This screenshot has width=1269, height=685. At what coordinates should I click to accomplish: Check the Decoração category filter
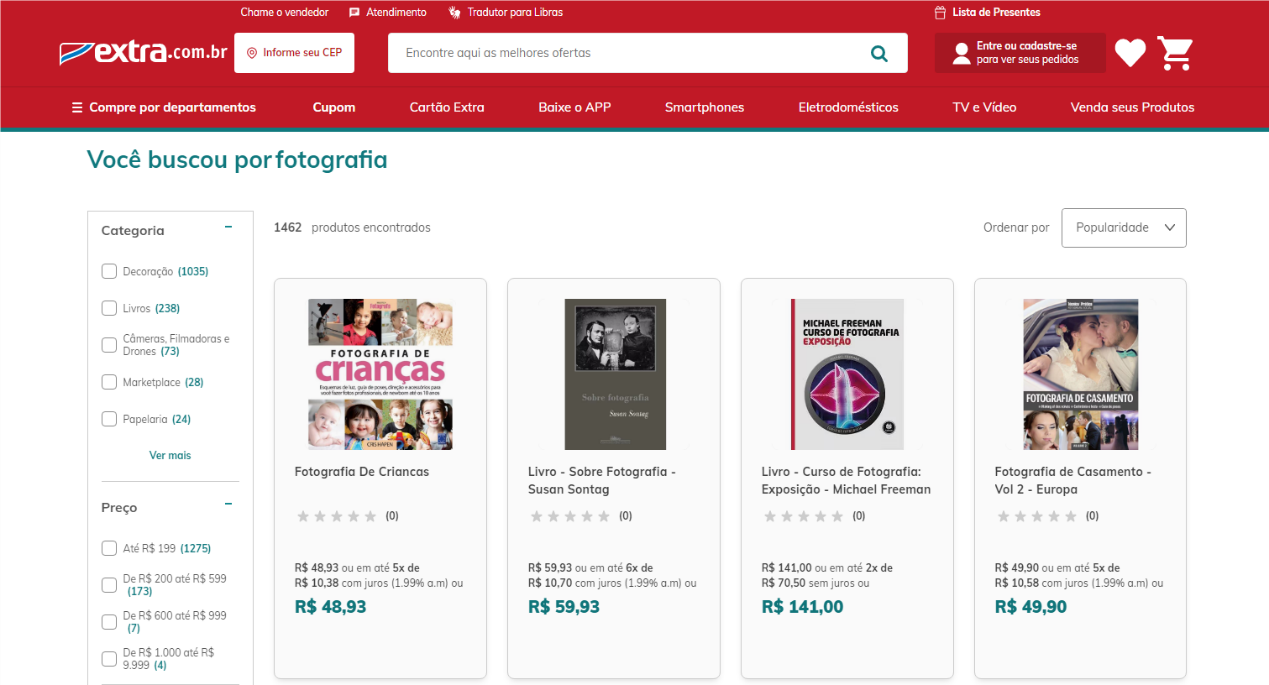109,271
